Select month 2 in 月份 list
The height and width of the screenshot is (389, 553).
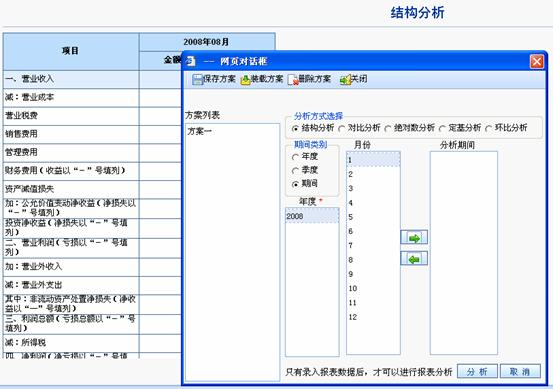tap(373, 174)
